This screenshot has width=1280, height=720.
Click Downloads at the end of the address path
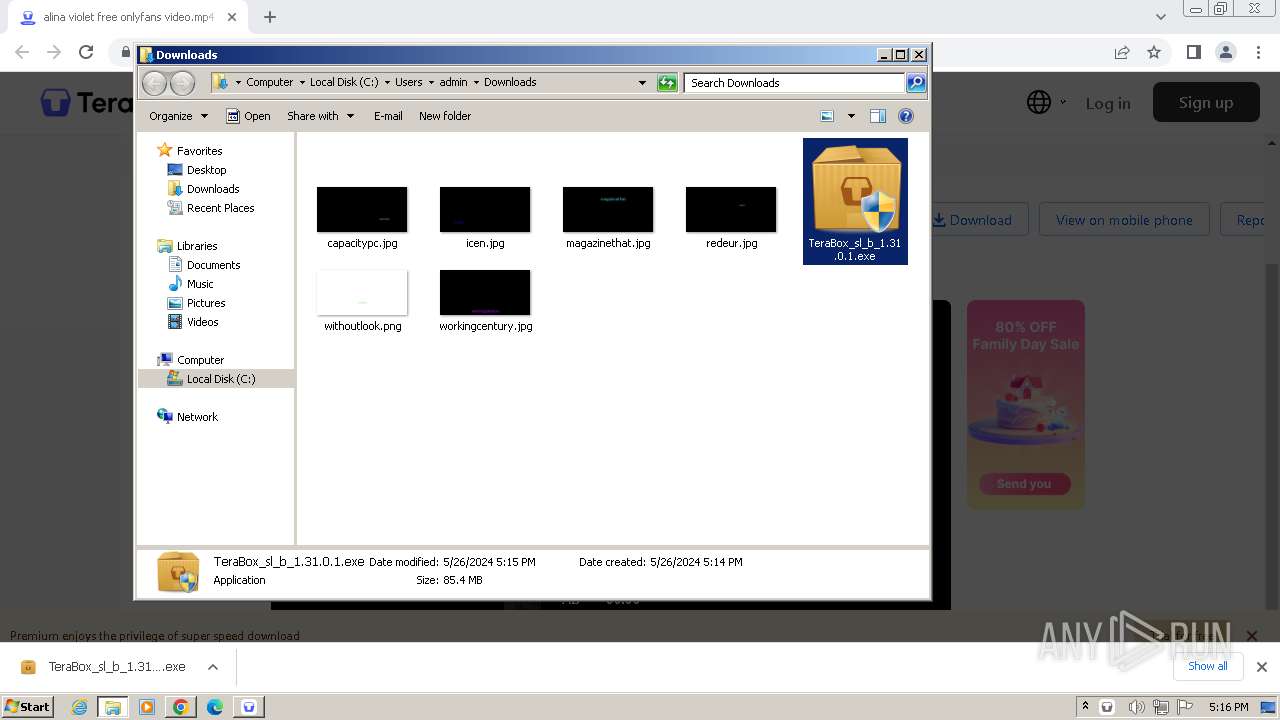(510, 82)
